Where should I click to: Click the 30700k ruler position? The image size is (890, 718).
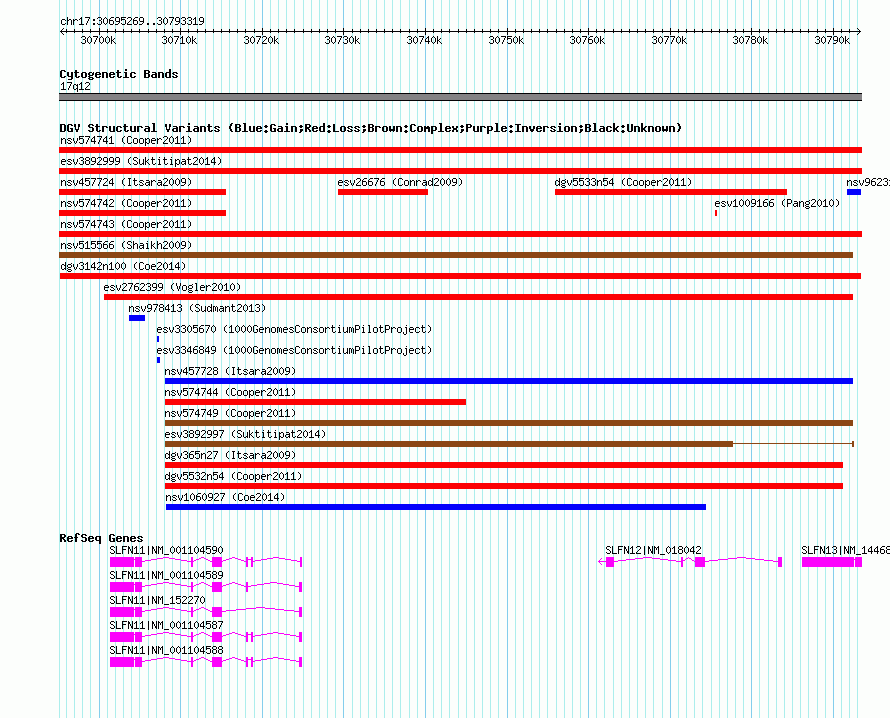click(x=98, y=40)
